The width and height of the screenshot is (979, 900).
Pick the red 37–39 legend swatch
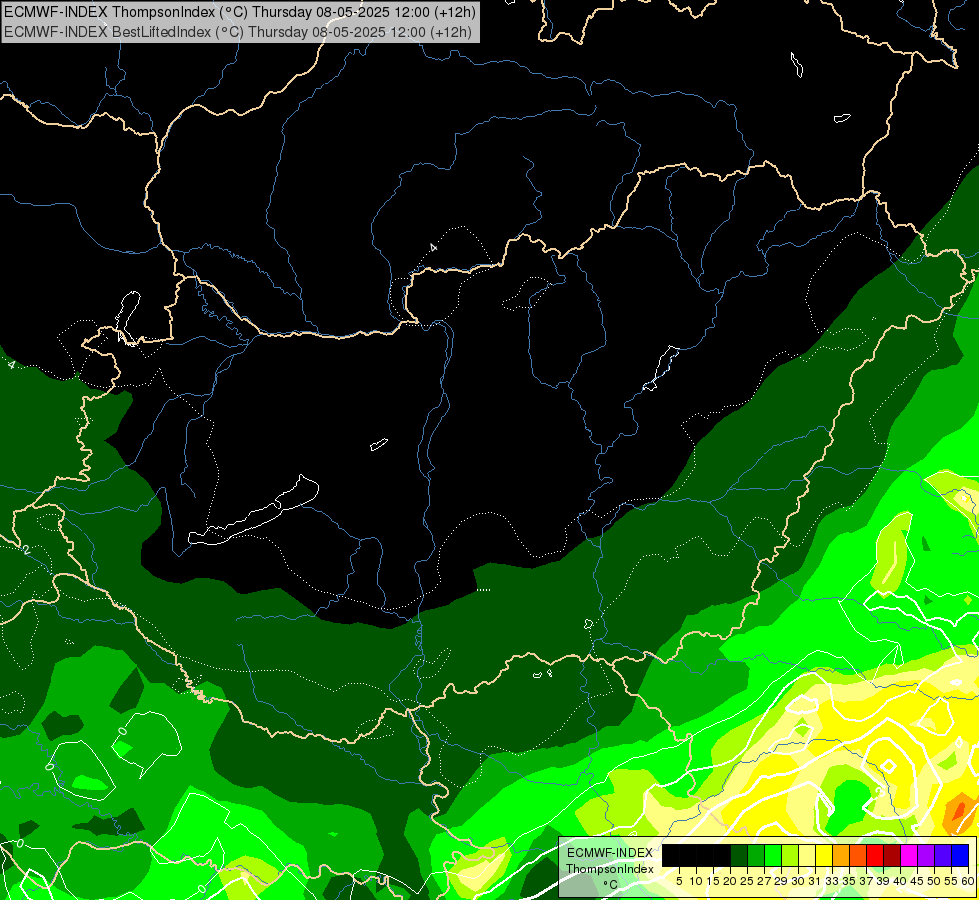[875, 855]
